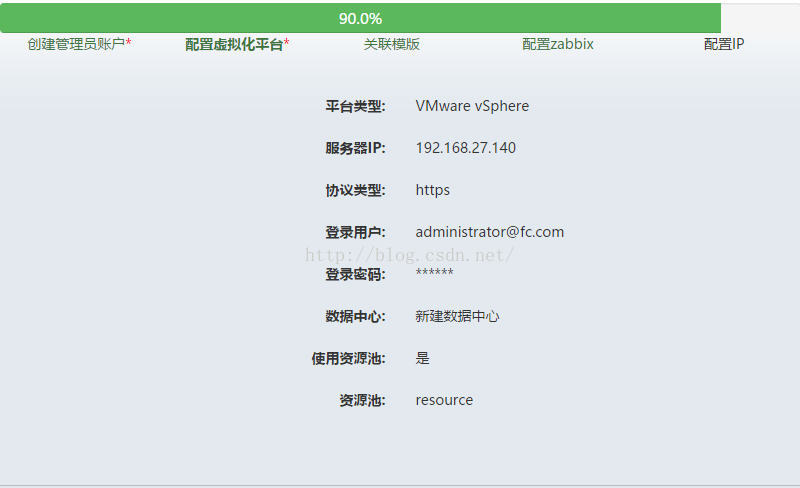Viewport: 800px width, 488px height.
Task: Click the 90.0% green progress bar
Action: coord(360,18)
